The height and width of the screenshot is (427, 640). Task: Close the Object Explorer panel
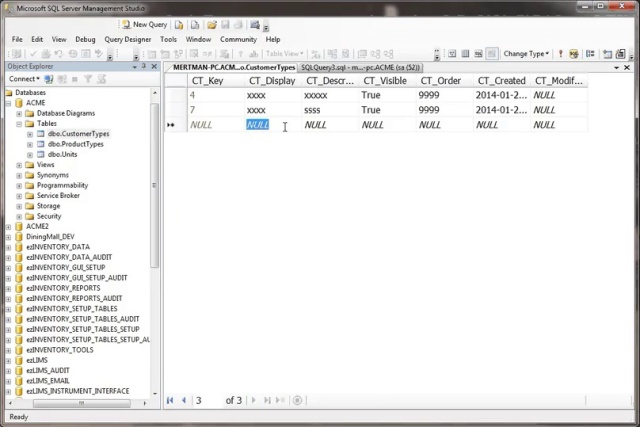pyautogui.click(x=154, y=66)
